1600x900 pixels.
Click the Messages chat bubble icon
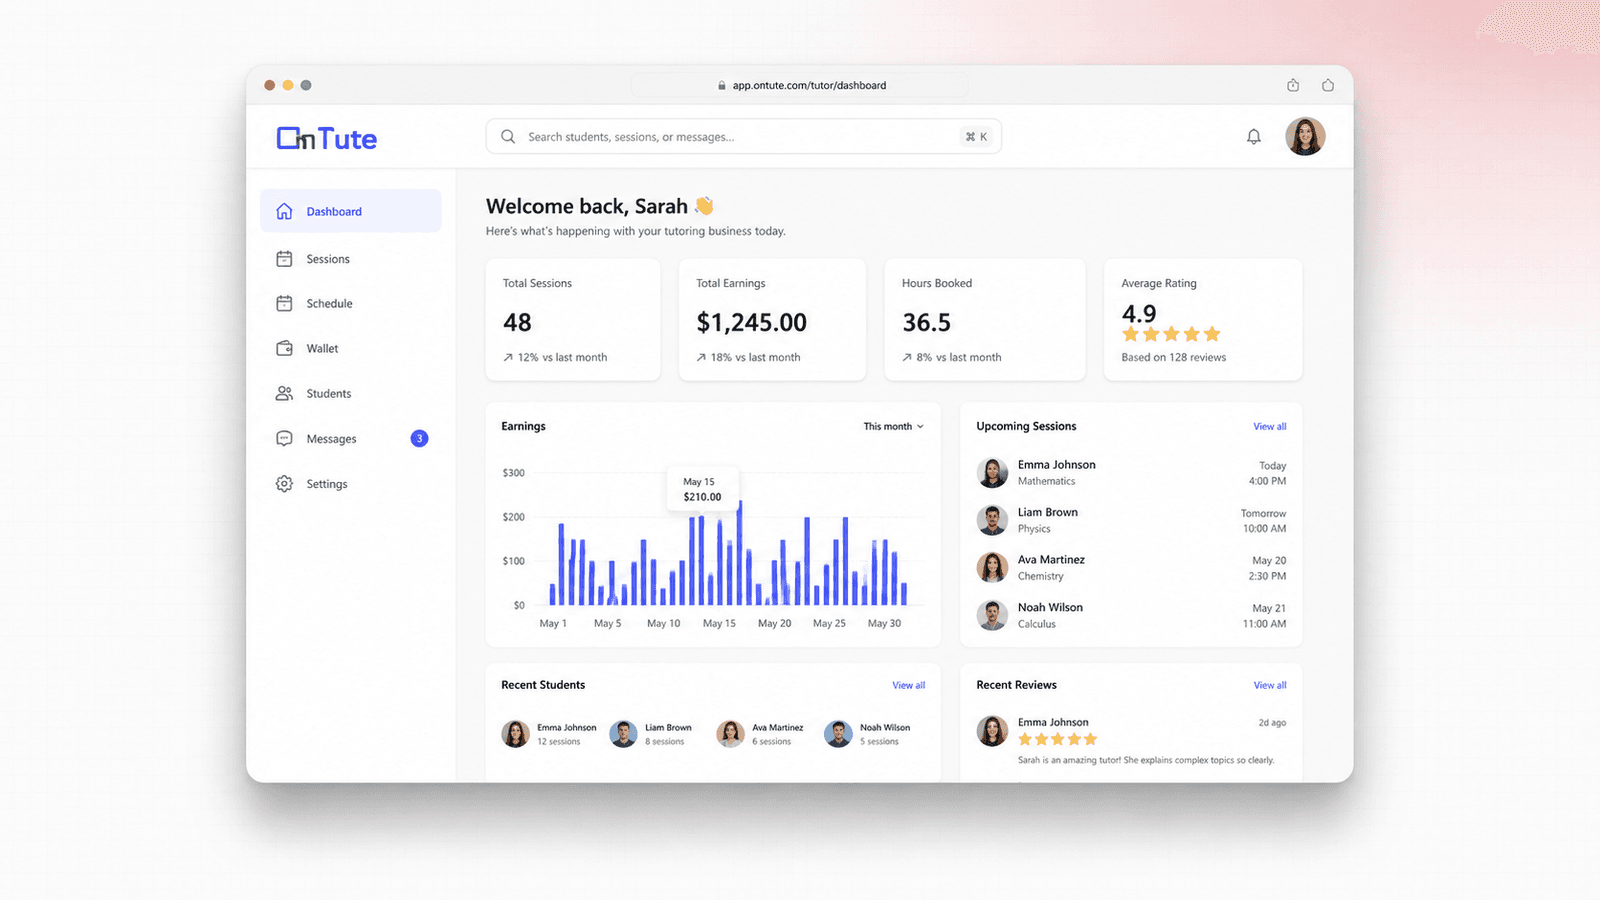[284, 438]
